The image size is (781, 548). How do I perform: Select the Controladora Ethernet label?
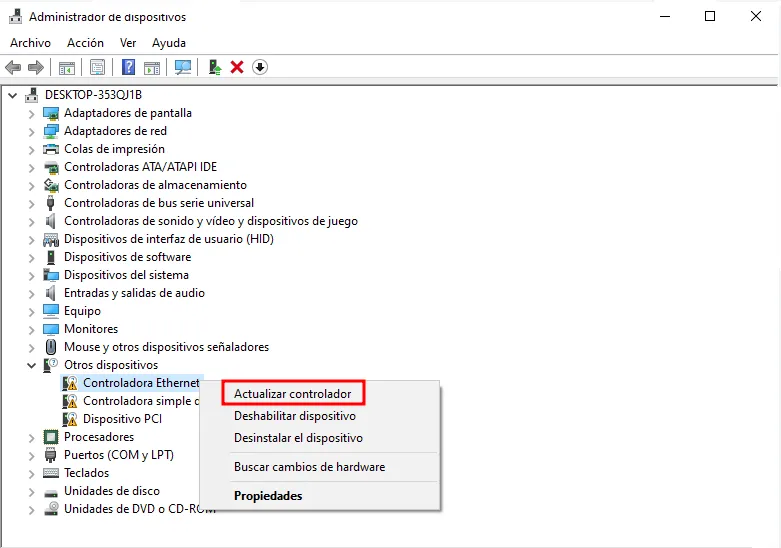[141, 383]
